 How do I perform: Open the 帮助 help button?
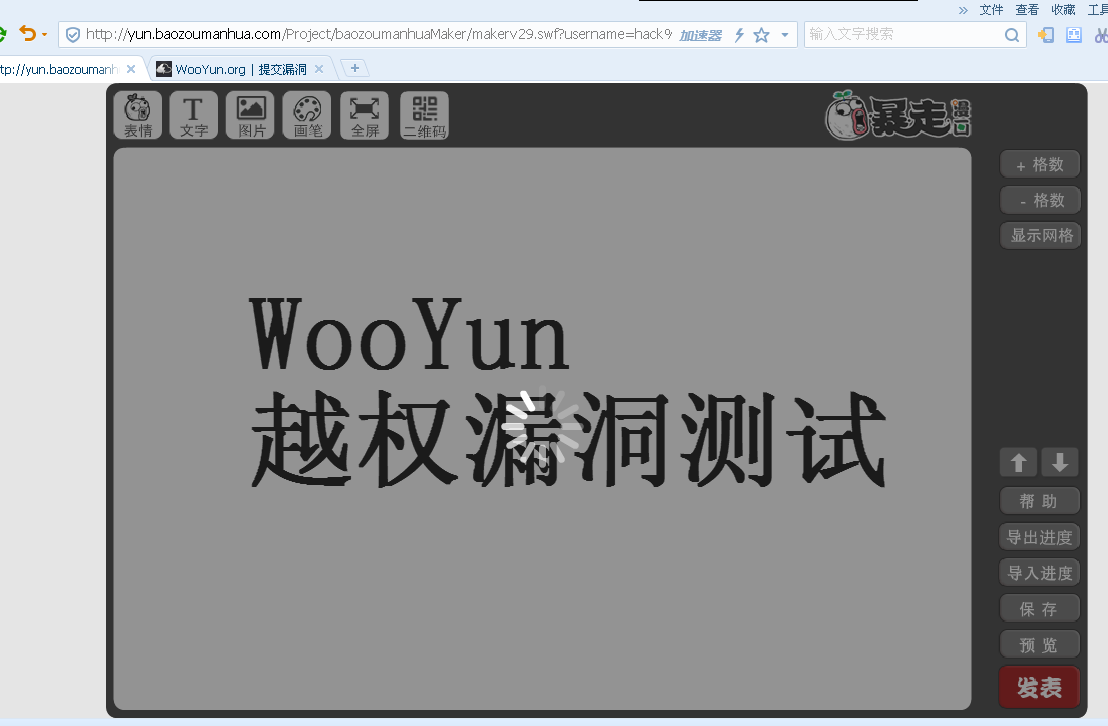point(1039,501)
